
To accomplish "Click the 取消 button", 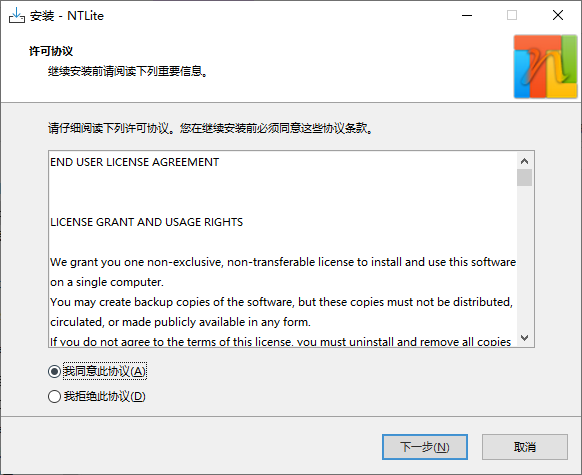I will pos(525,447).
